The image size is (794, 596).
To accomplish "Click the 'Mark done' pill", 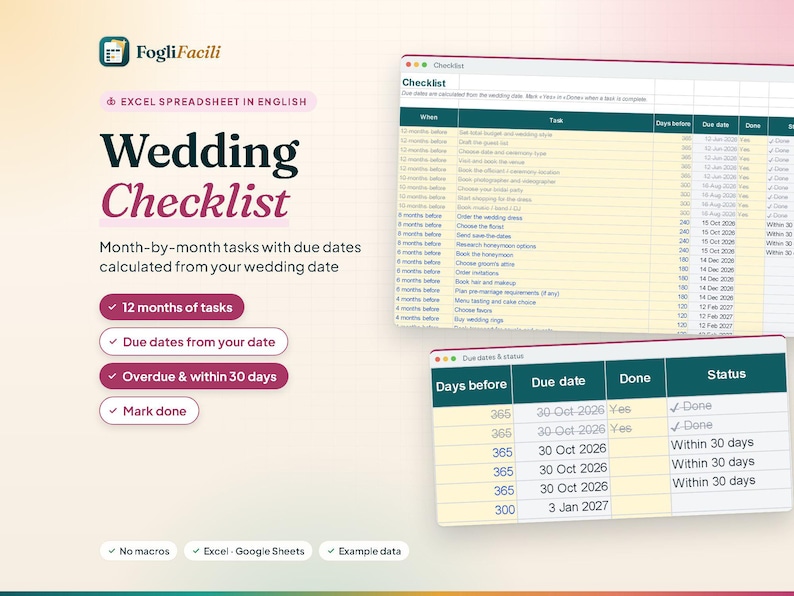I will [x=149, y=411].
